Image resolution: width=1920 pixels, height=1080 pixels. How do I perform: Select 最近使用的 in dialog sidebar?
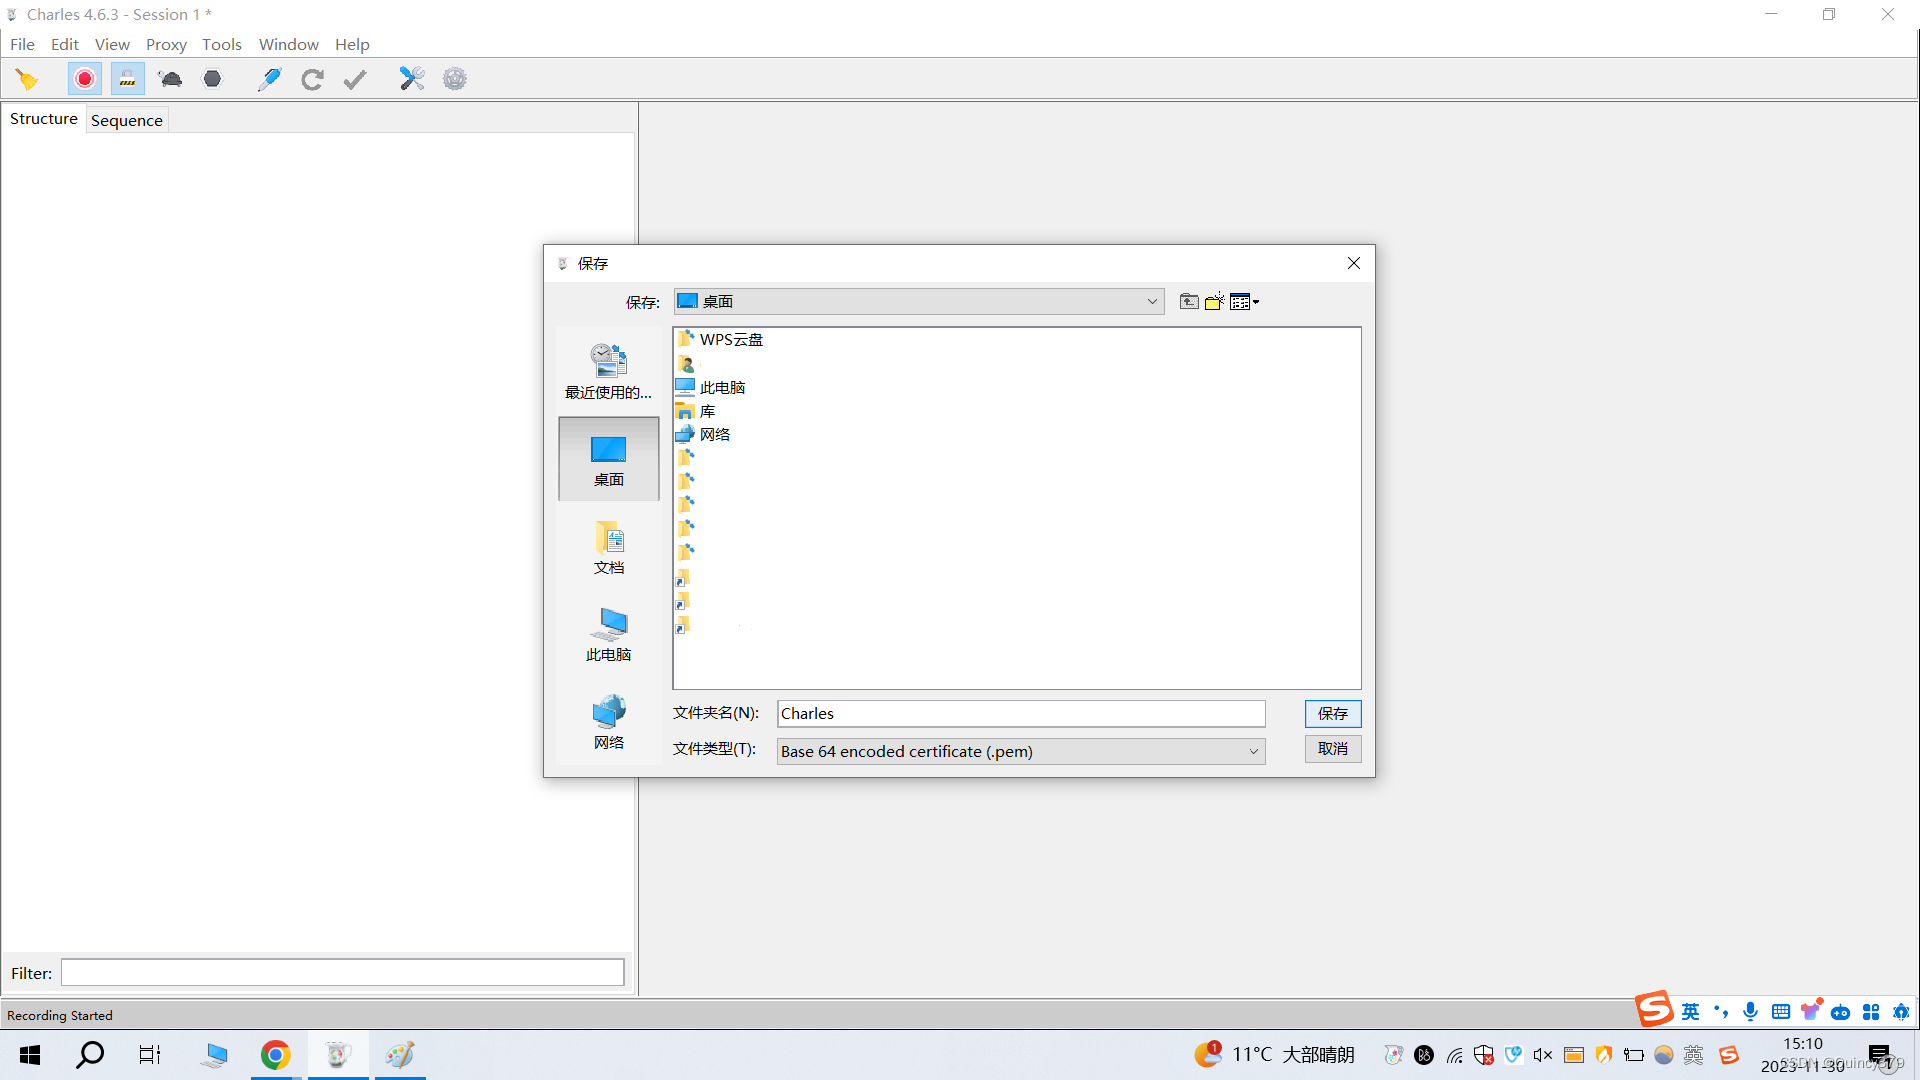click(x=609, y=371)
